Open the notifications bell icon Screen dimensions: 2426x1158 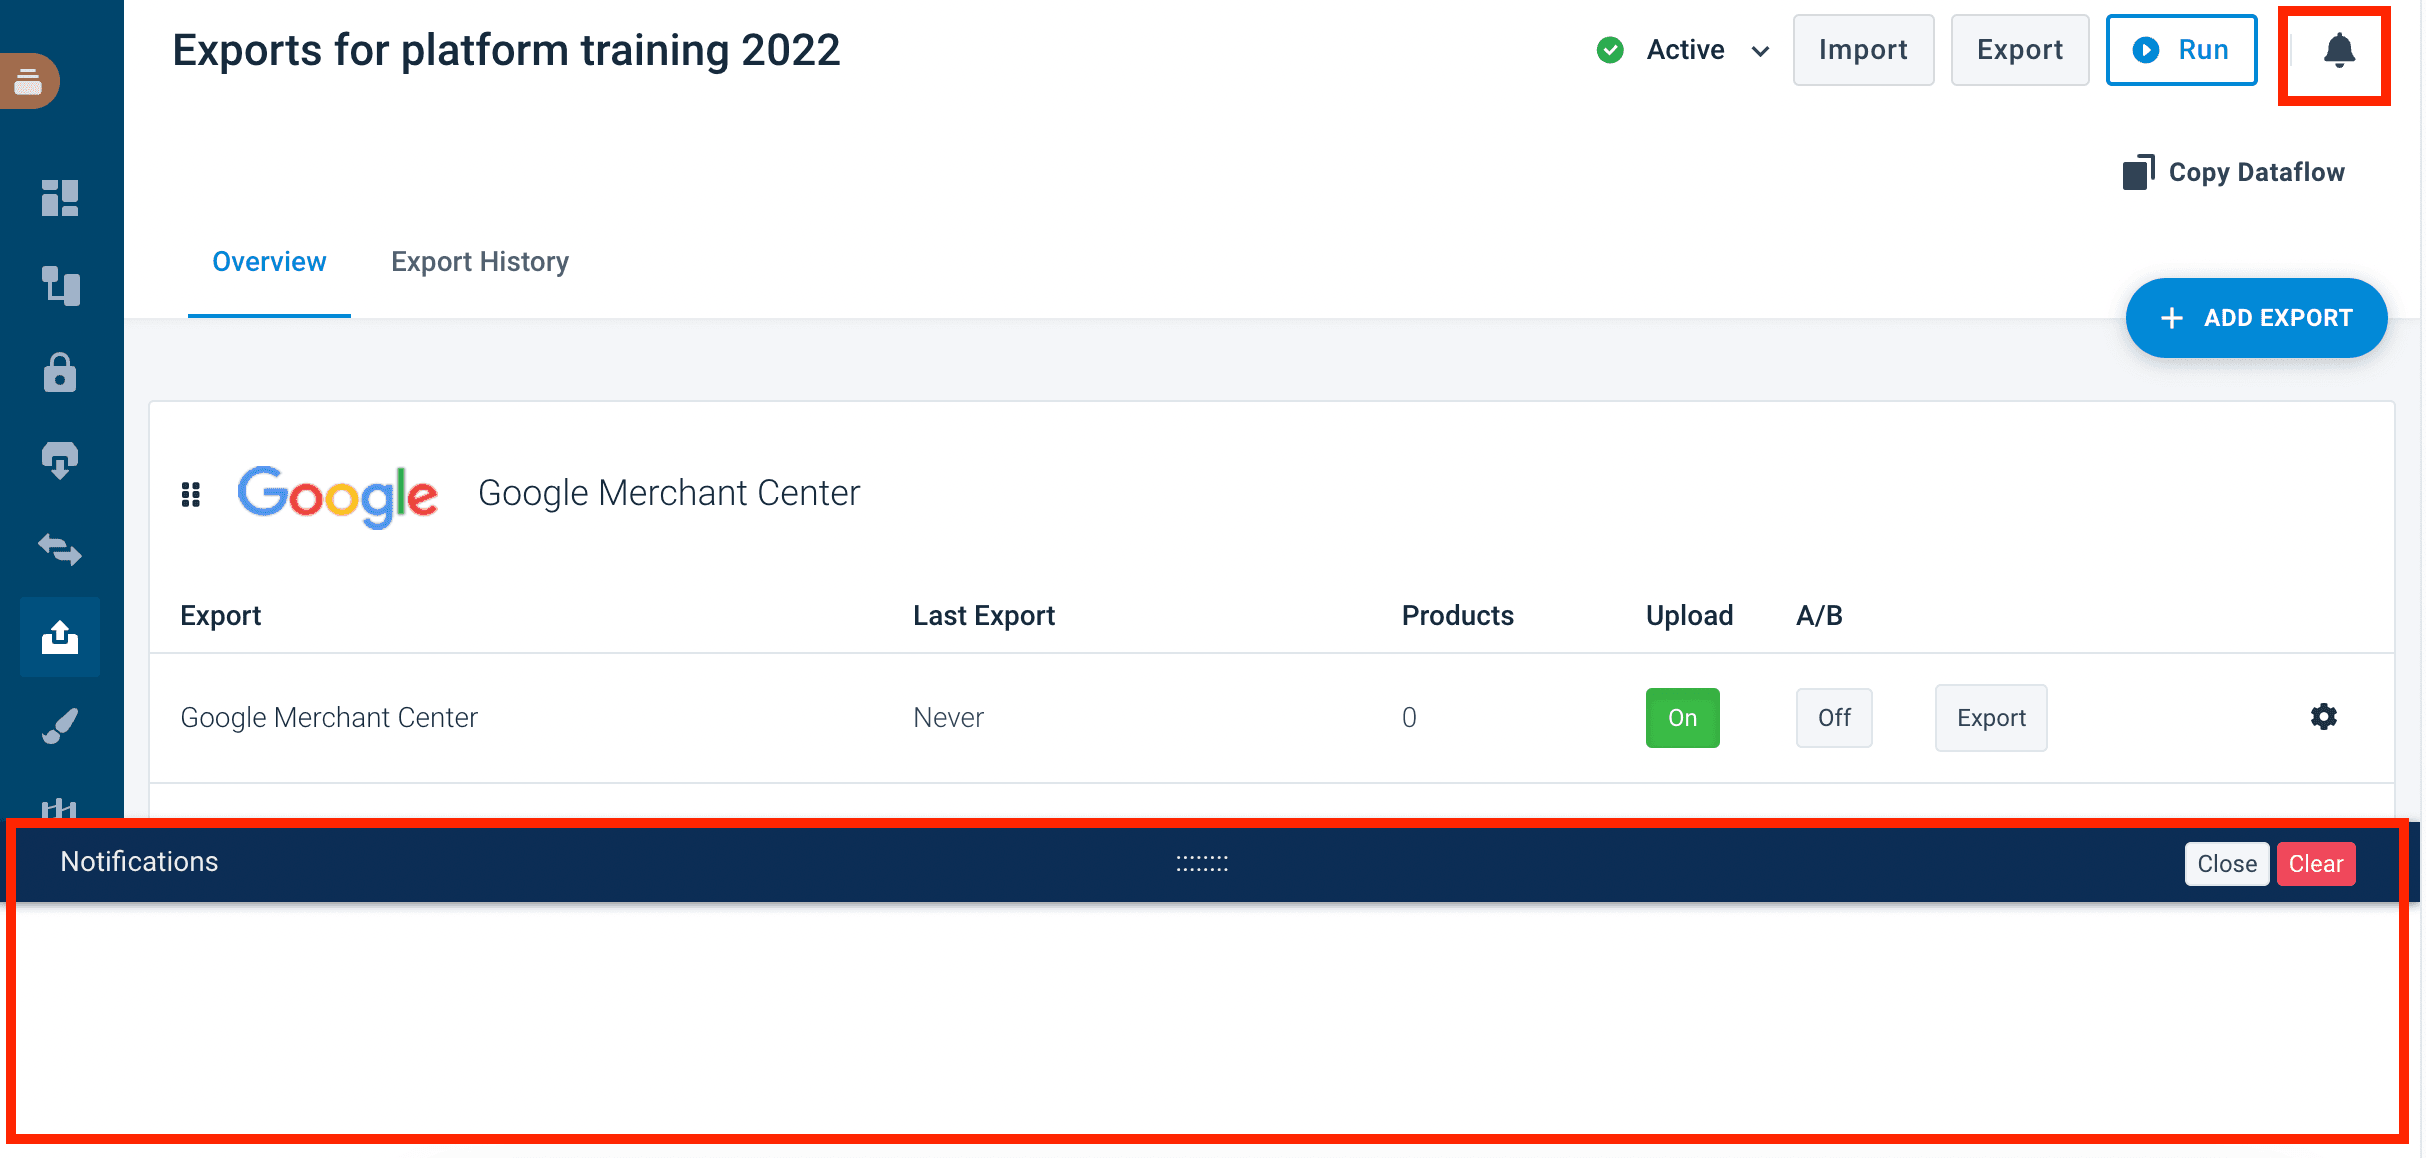(x=2338, y=50)
